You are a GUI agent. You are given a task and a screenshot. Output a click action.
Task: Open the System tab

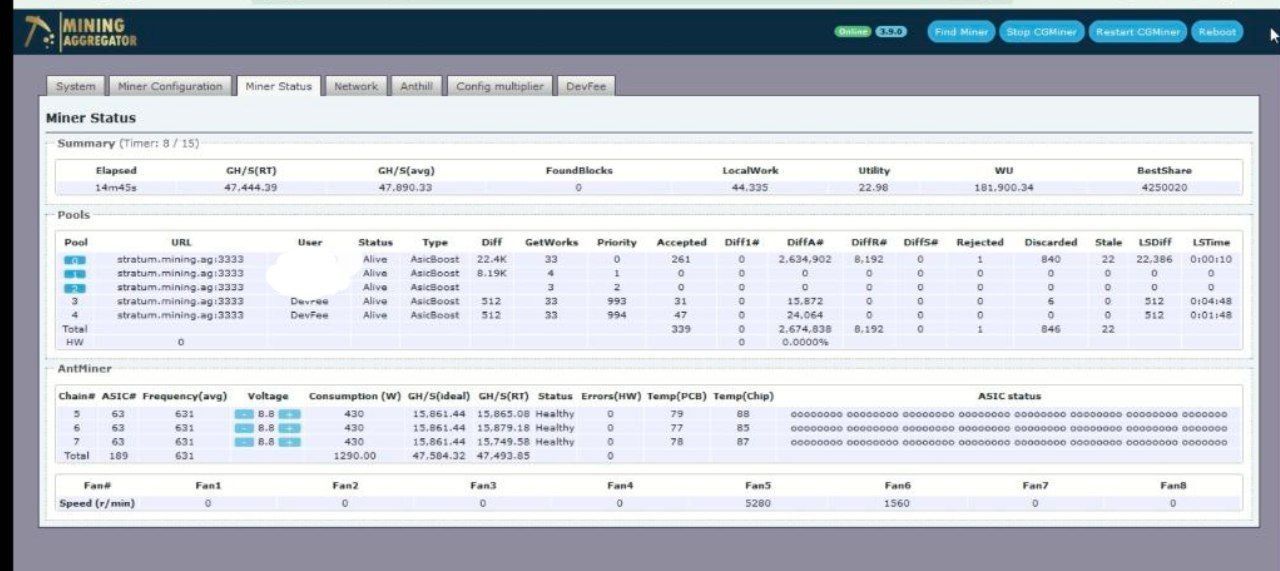click(x=76, y=86)
